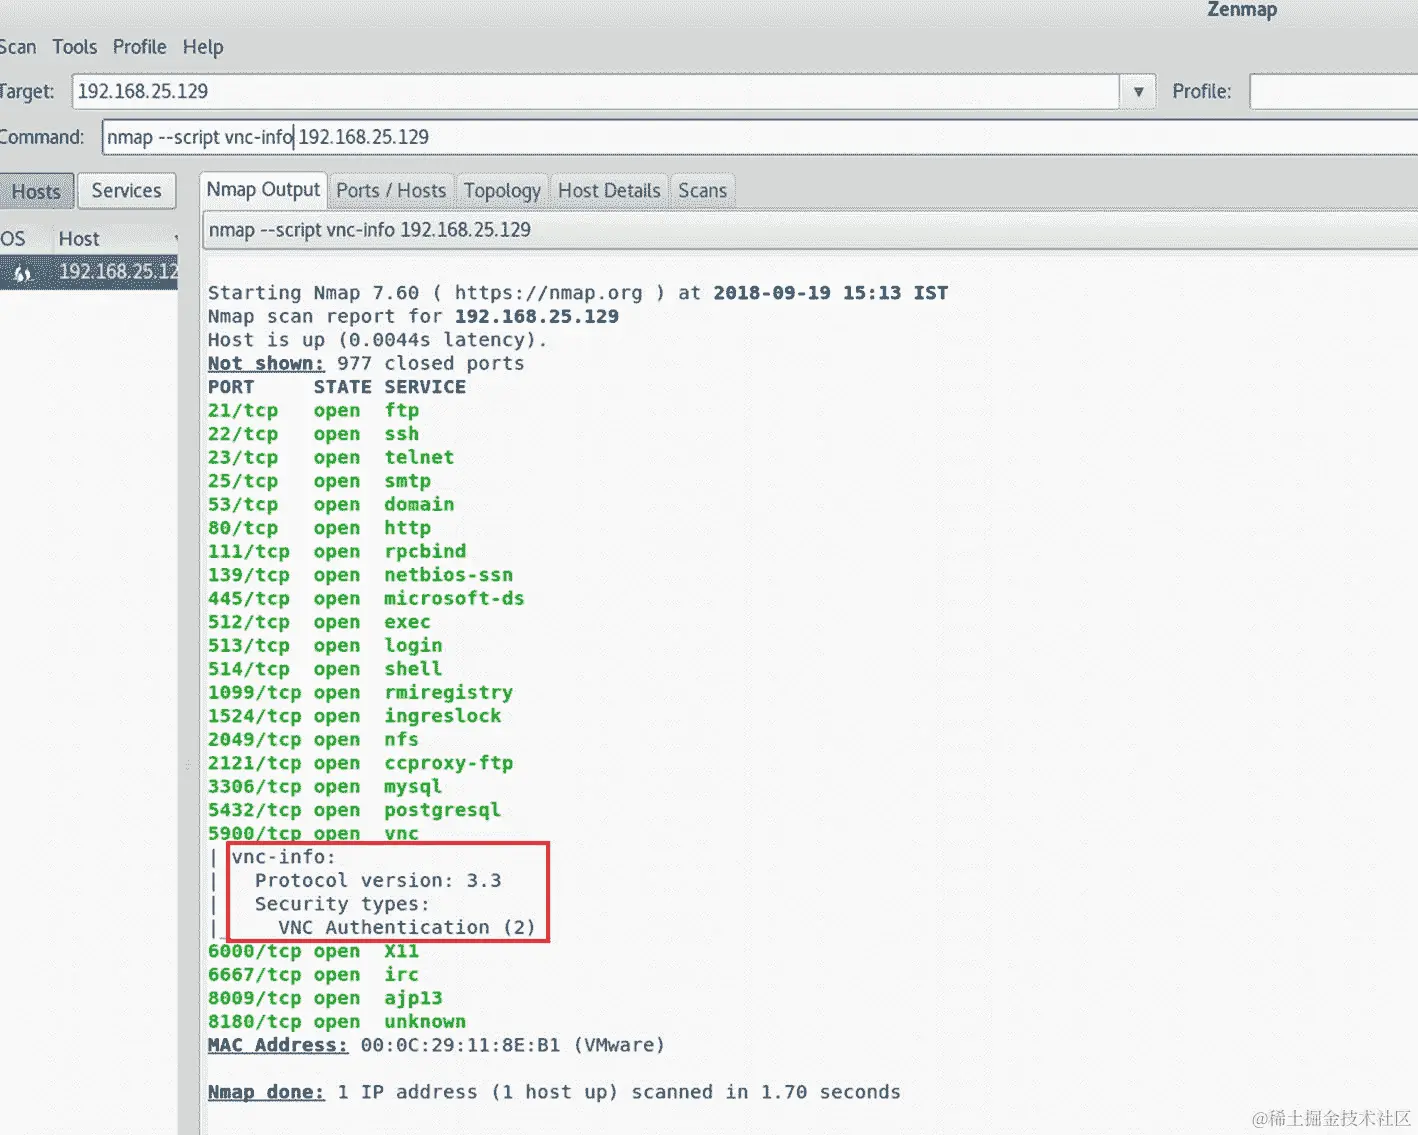Click the 'VNC Authentication (2)' line
The width and height of the screenshot is (1418, 1135).
pos(407,928)
